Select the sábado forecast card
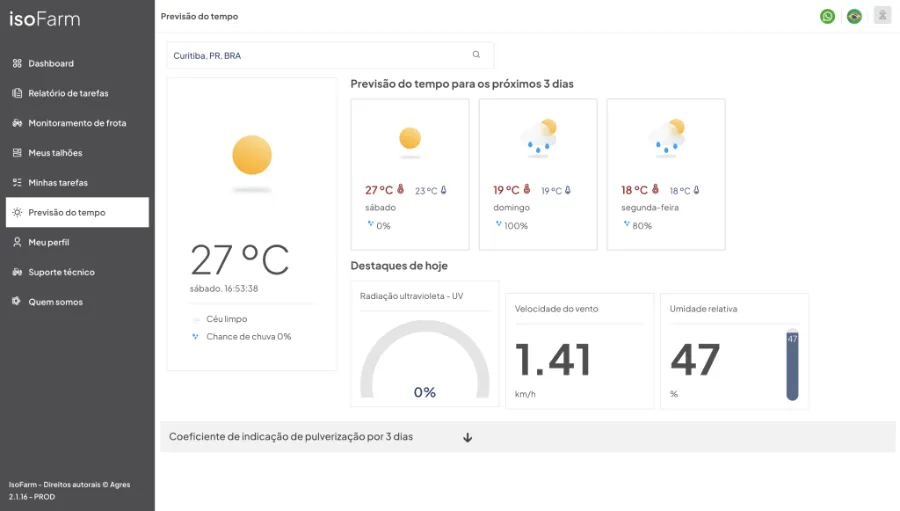Screen dimensions: 900x511 [x=410, y=175]
